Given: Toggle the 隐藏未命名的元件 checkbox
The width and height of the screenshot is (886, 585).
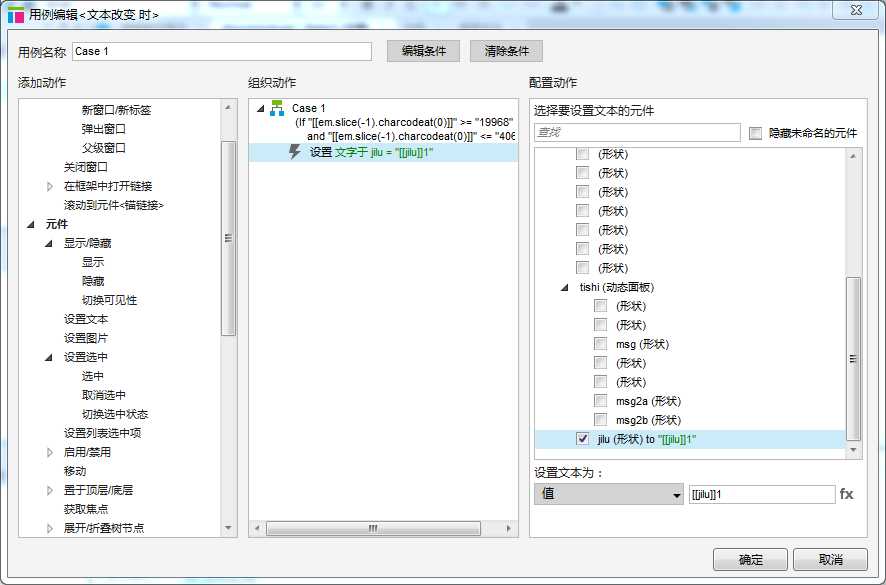Looking at the screenshot, I should [x=756, y=133].
